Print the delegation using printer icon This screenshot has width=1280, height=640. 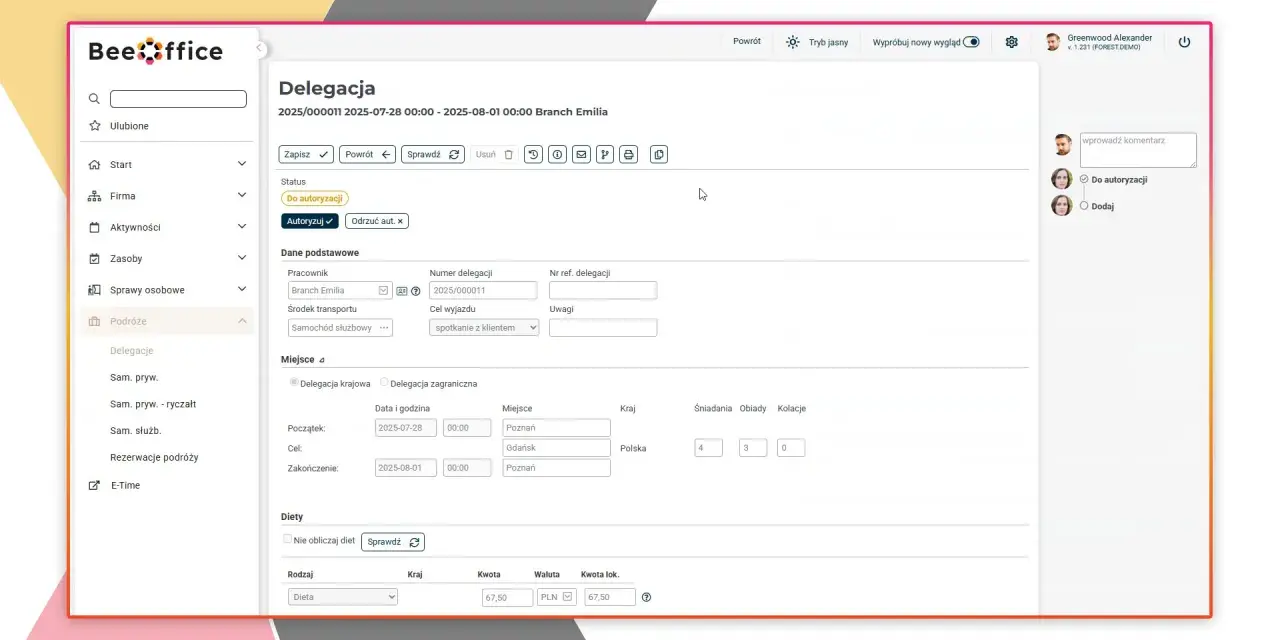[x=628, y=154]
